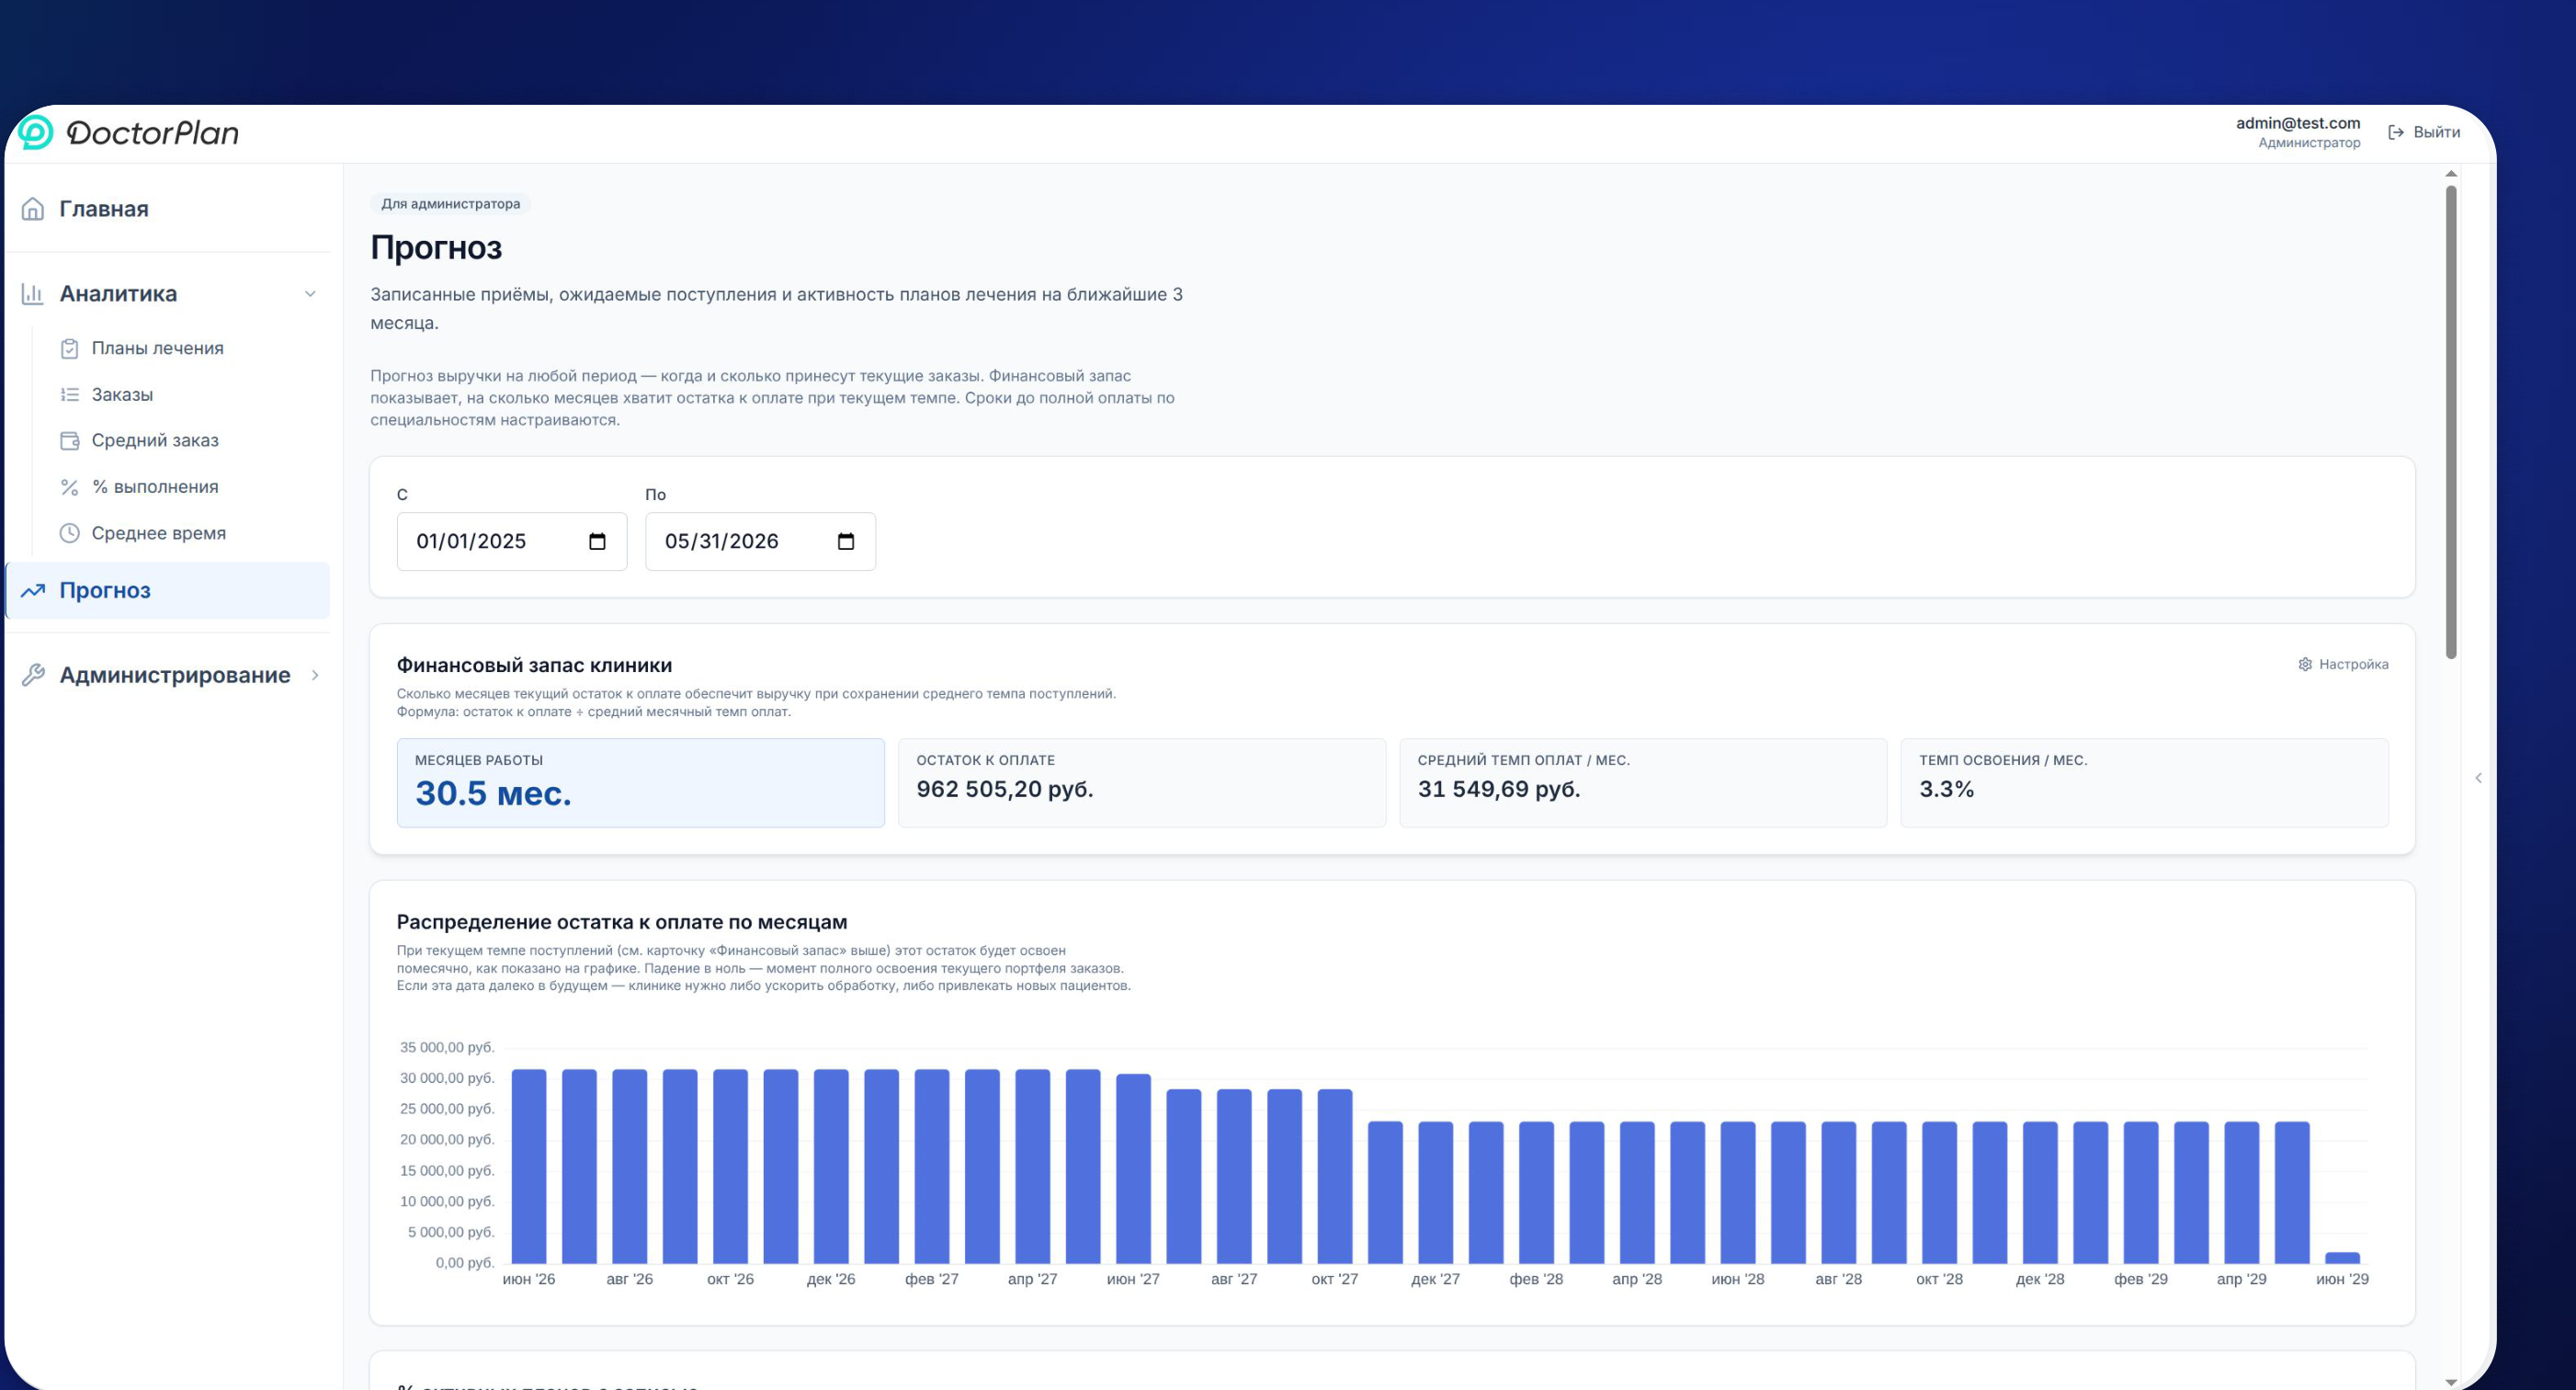Click the Темп освоения 3.3% card
Screen dimensions: 2576x1390
tap(2144, 783)
